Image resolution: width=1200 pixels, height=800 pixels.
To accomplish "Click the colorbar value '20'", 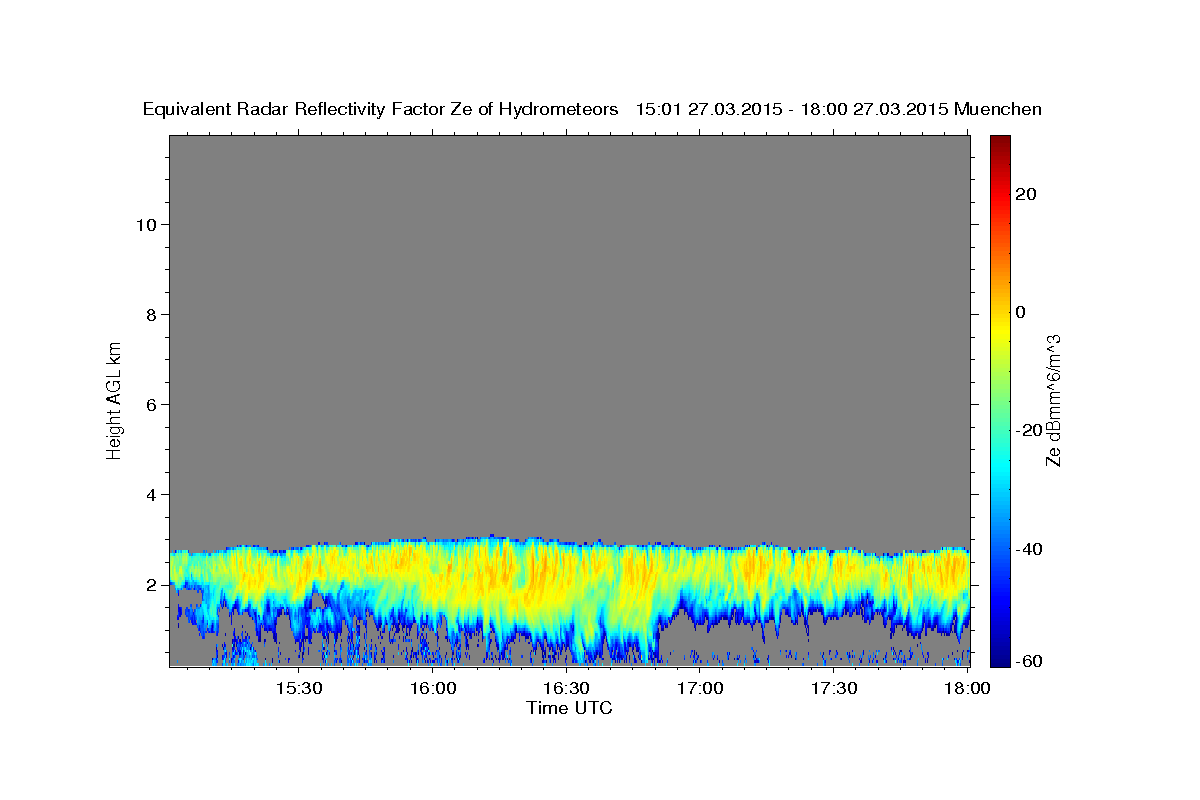I will pyautogui.click(x=1027, y=194).
